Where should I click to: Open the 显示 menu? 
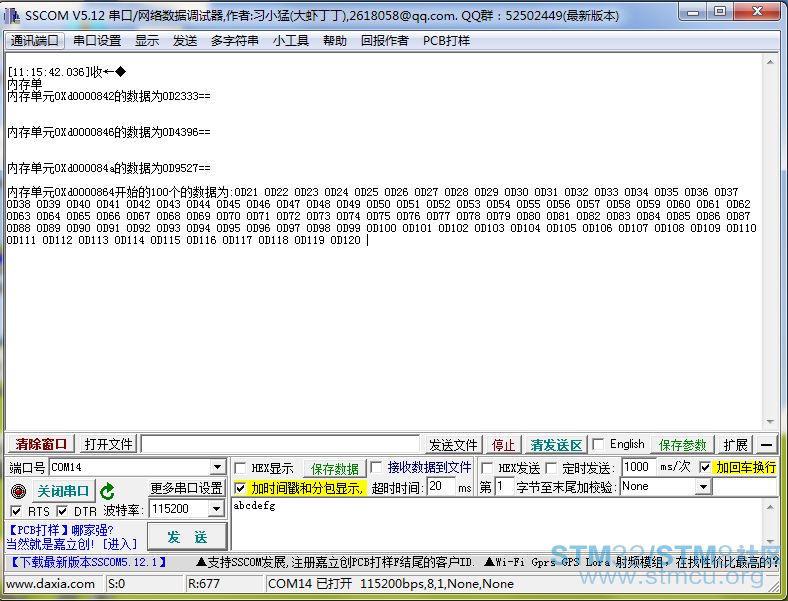click(147, 41)
